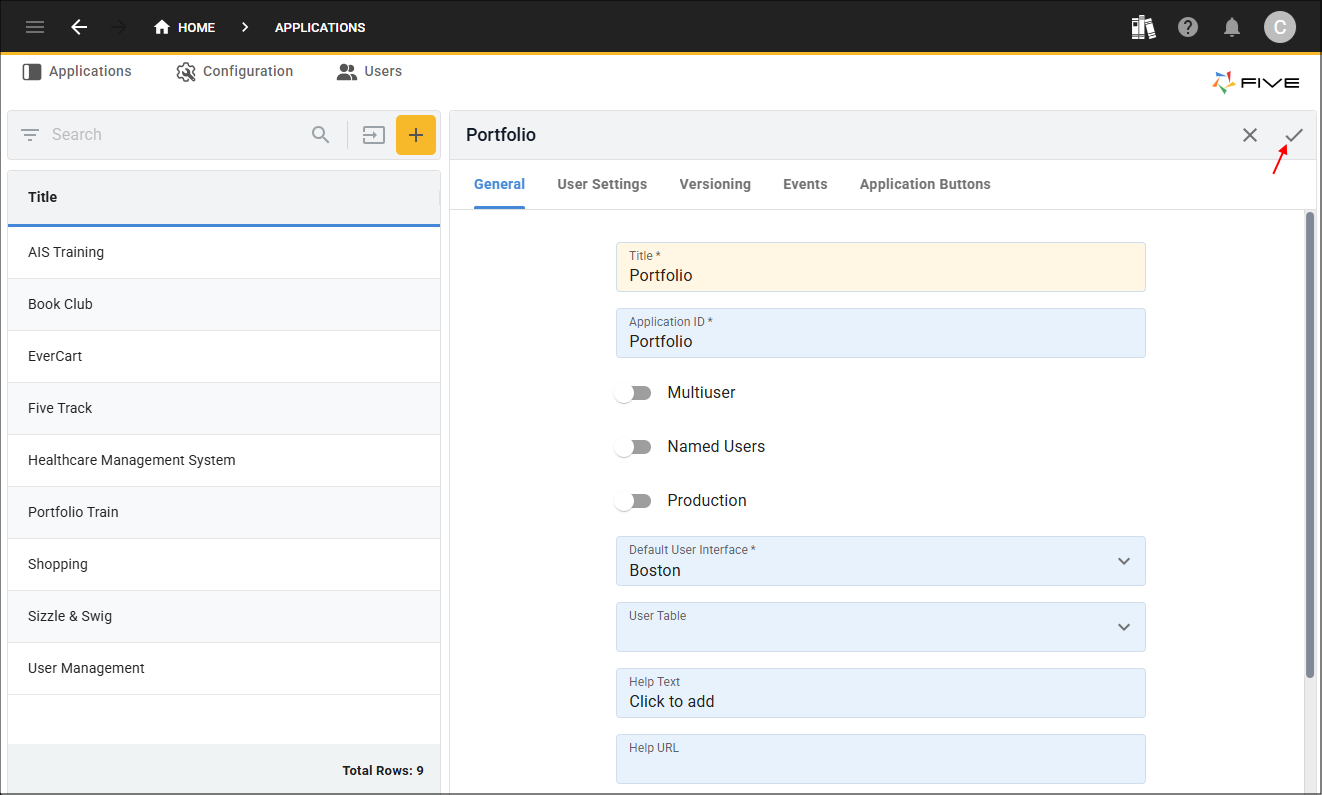Cancel editing with the X icon
Image resolution: width=1322 pixels, height=795 pixels.
pos(1250,135)
